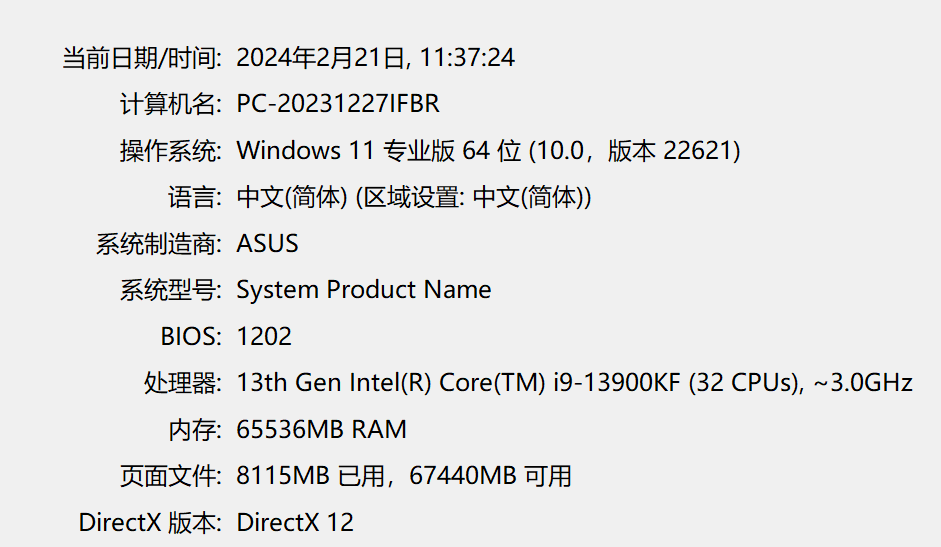Click the BIOS version value 1202
Viewport: 941px width, 547px height.
pyautogui.click(x=264, y=336)
